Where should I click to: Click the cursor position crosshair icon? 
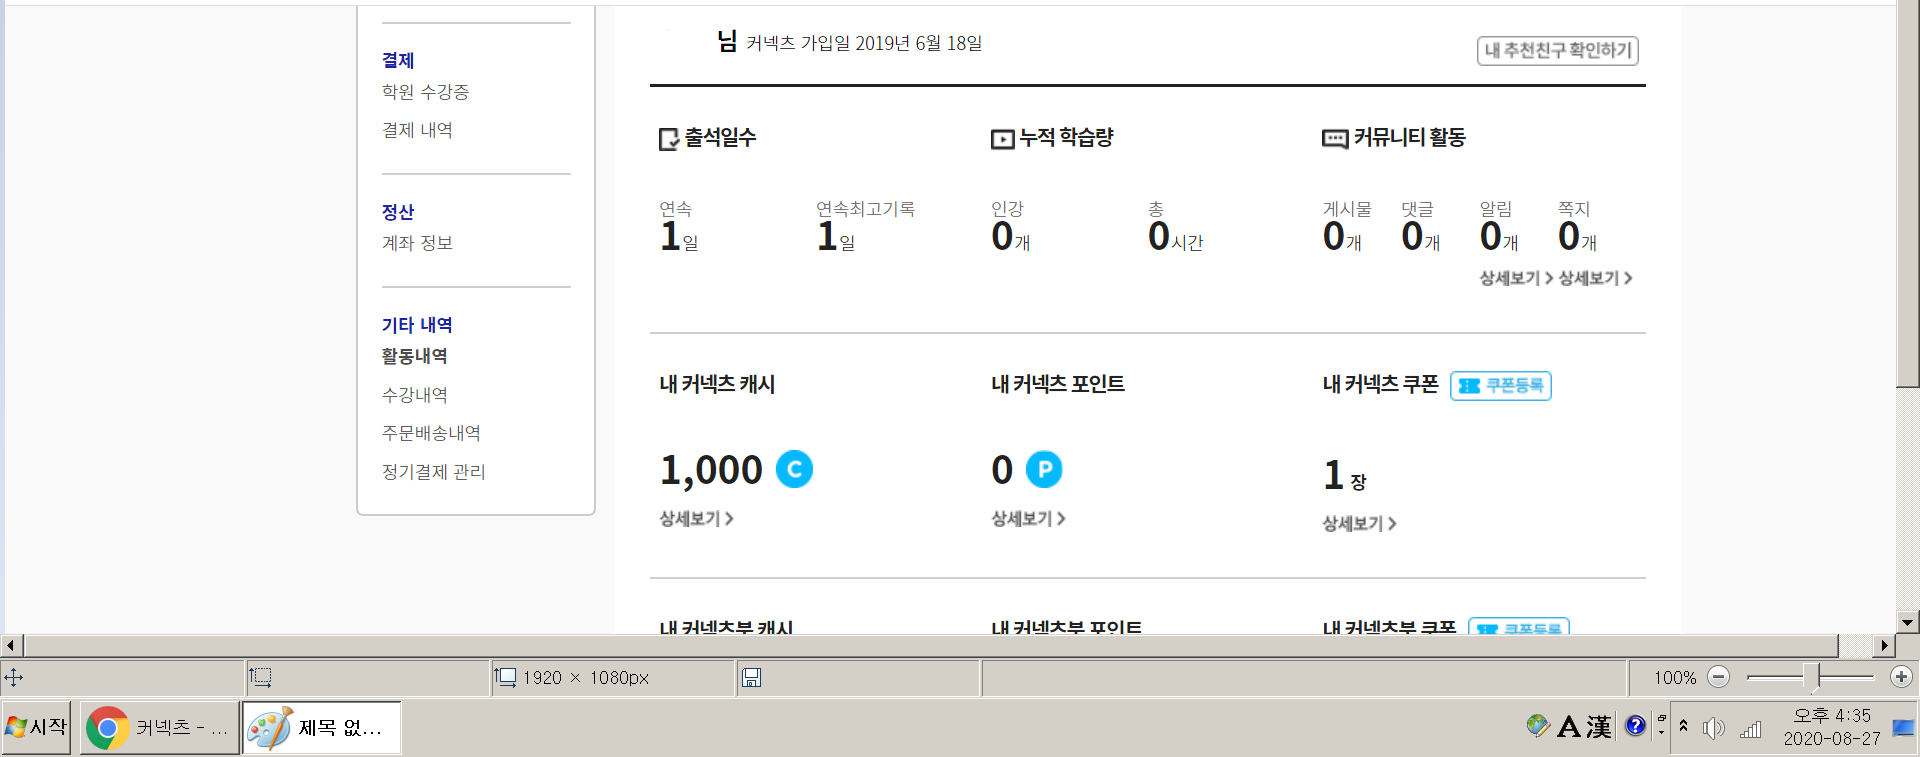pyautogui.click(x=14, y=677)
